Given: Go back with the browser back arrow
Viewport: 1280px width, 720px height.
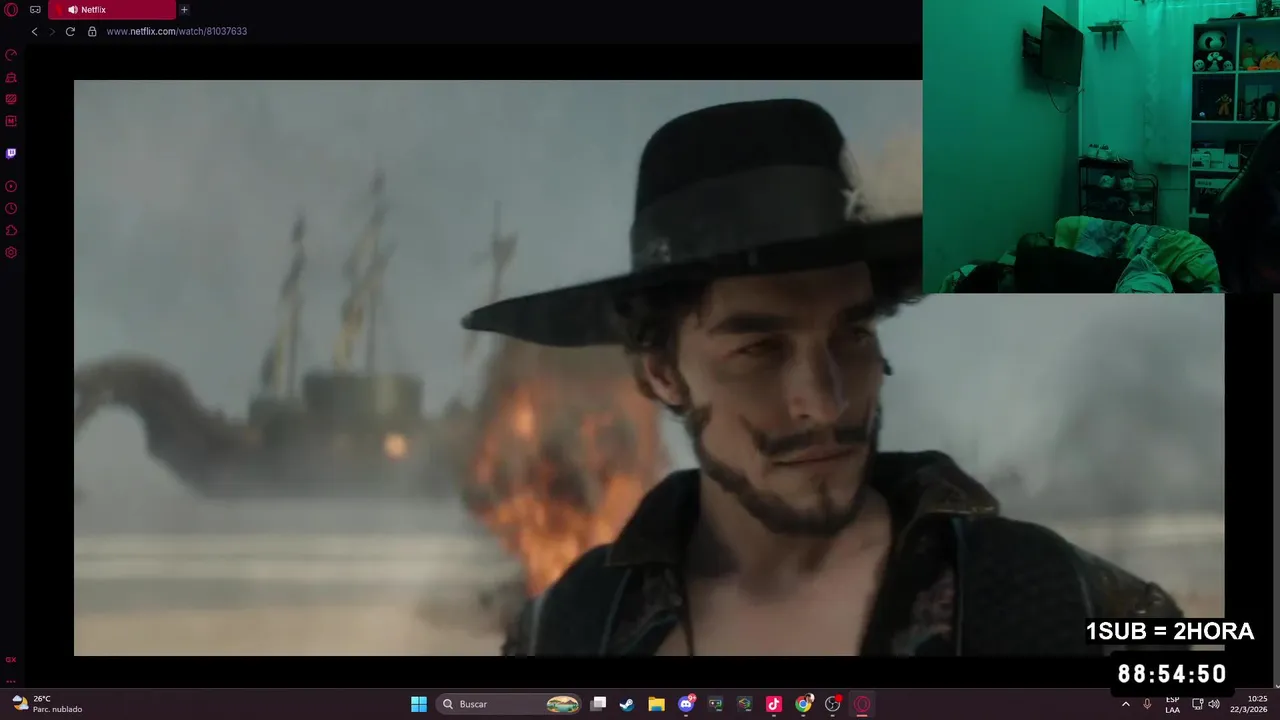Looking at the screenshot, I should tap(34, 31).
